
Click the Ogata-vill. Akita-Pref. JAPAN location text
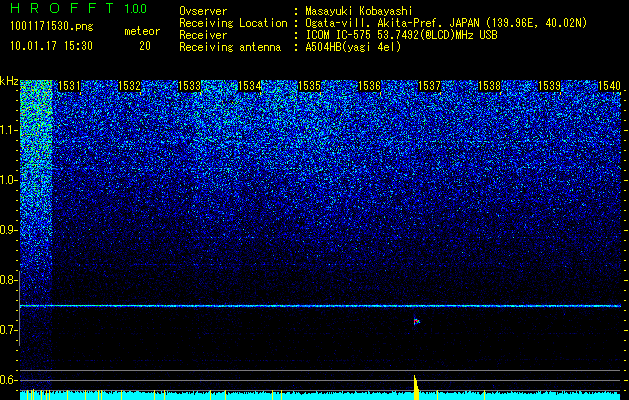point(446,23)
